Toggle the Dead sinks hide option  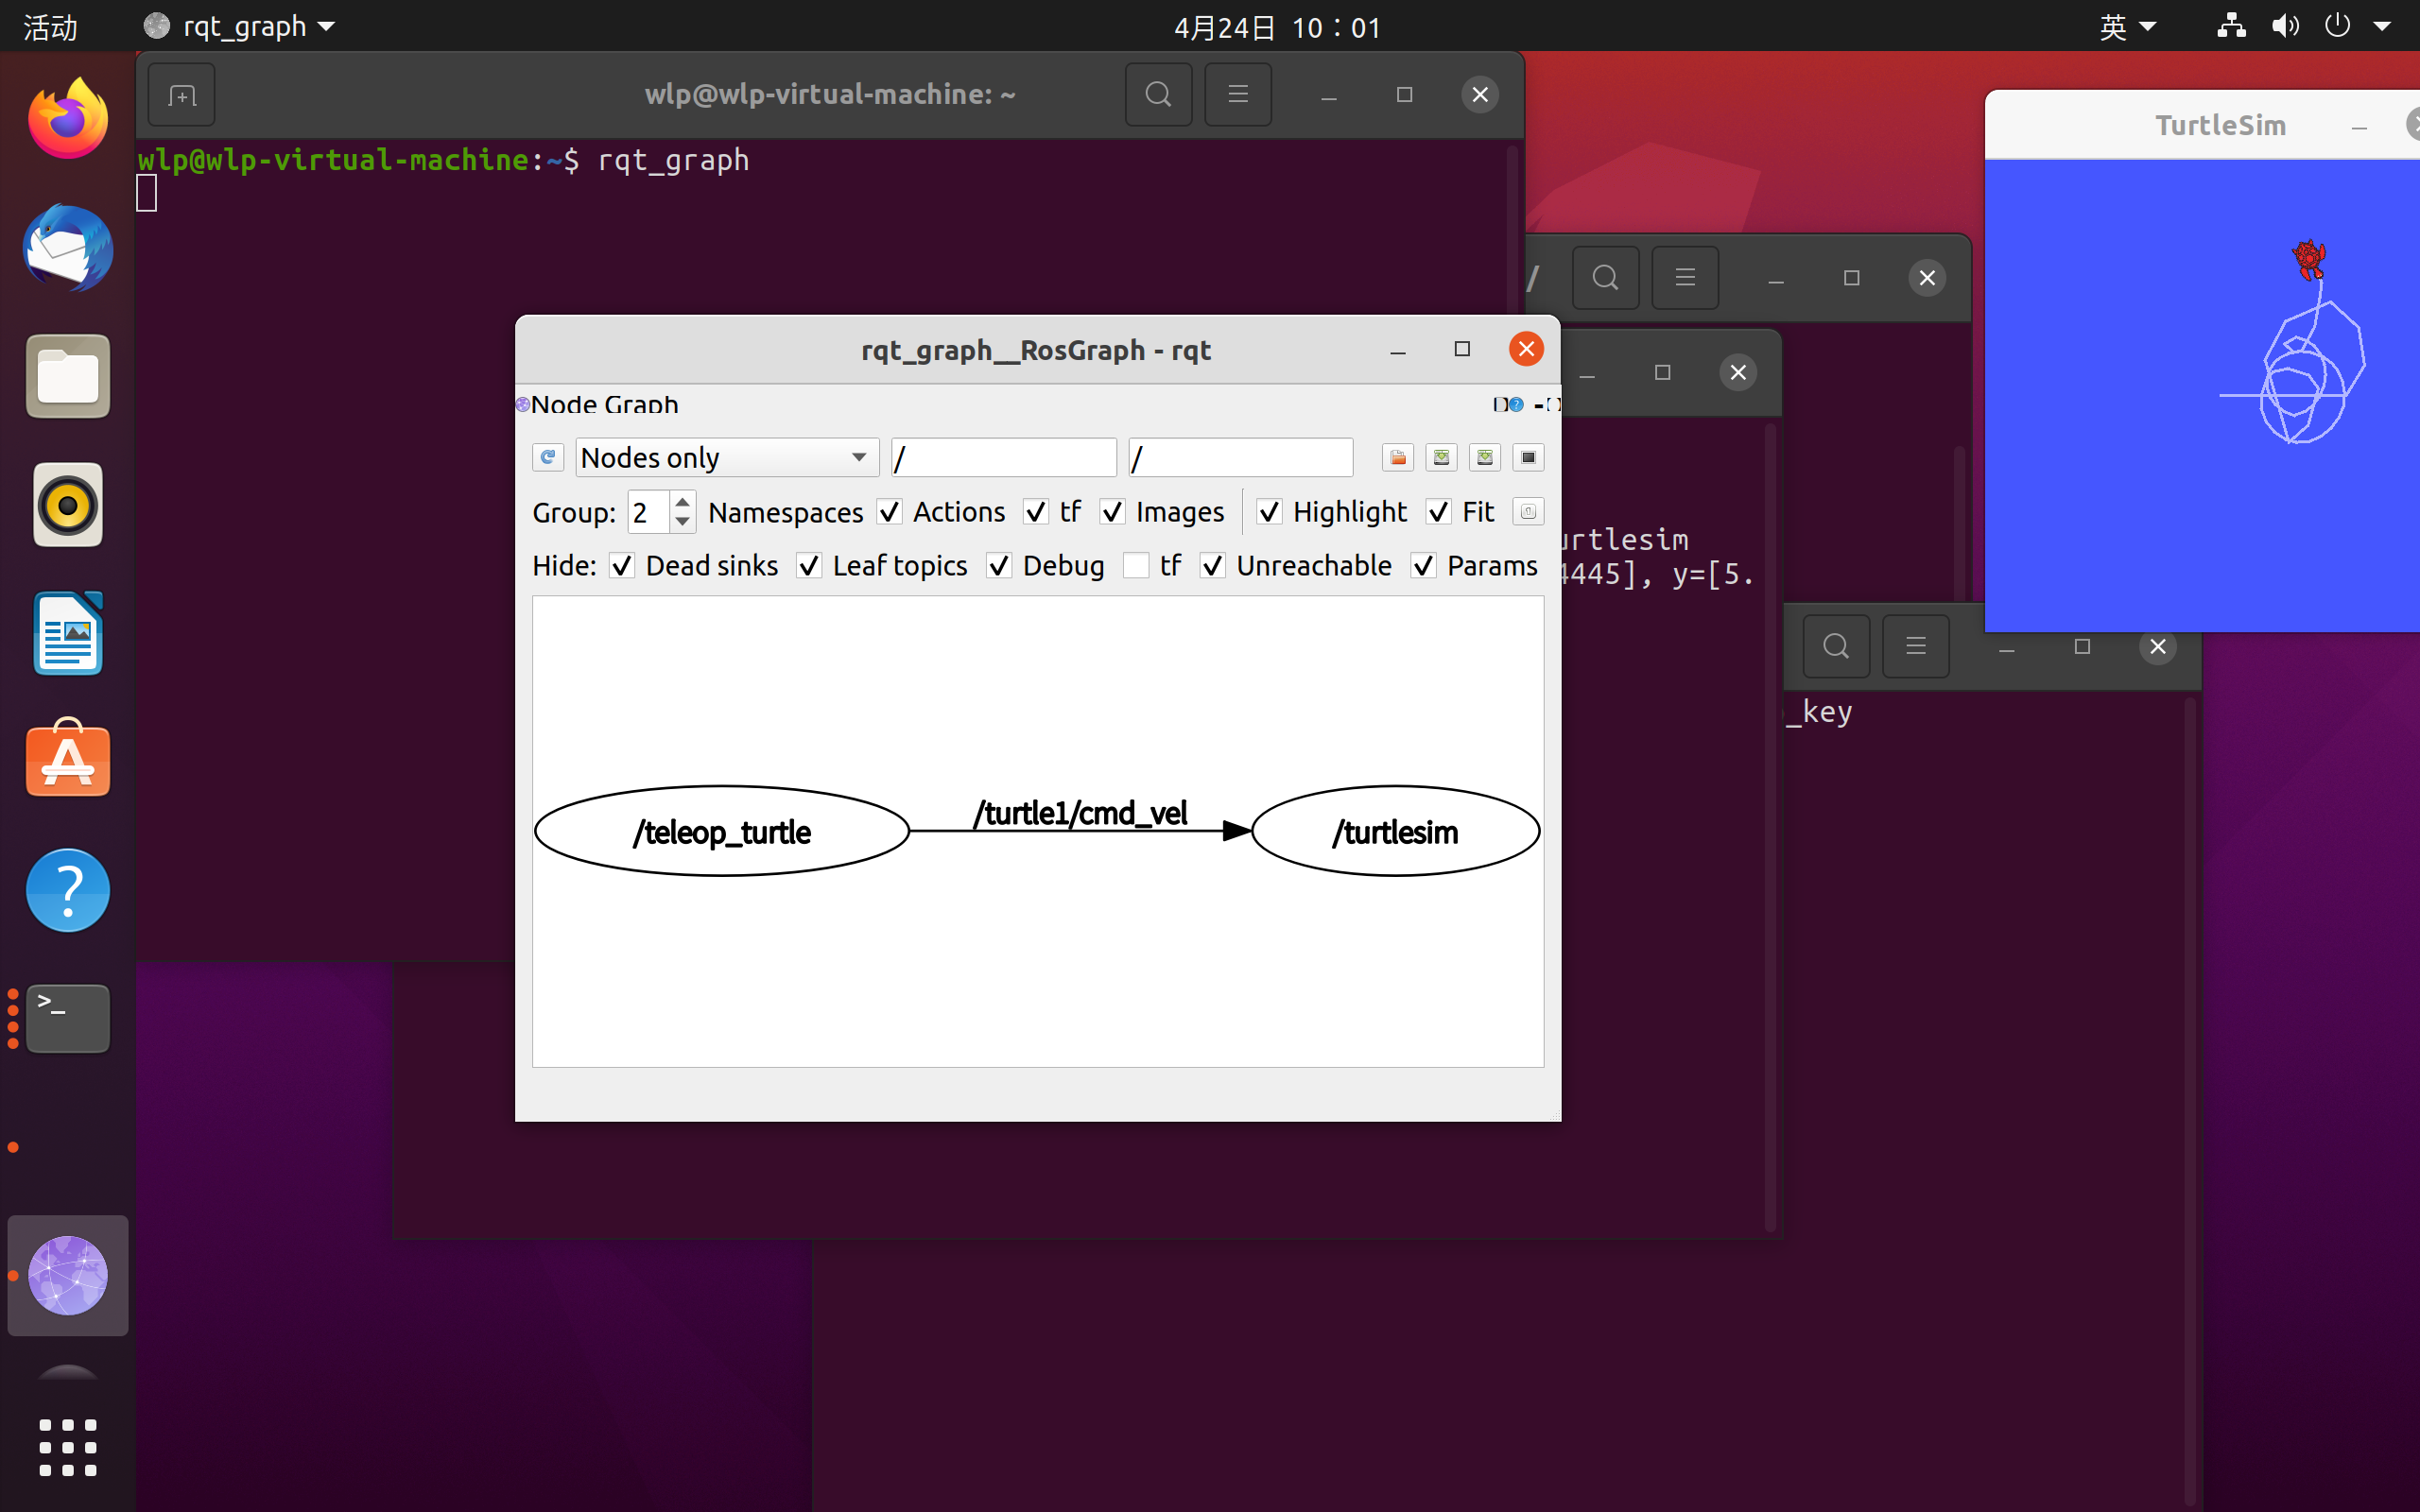click(622, 566)
